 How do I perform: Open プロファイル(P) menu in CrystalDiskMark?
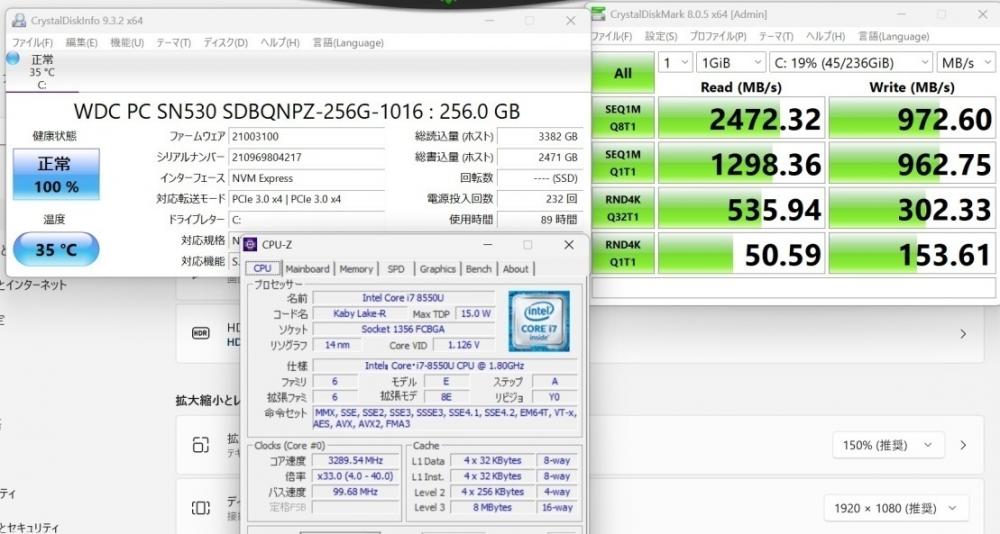tap(717, 36)
